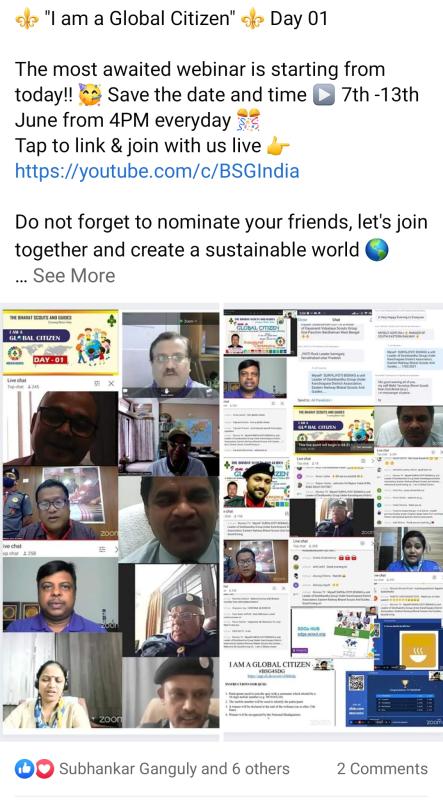Click the pointing hand emoji before the link

(278, 146)
